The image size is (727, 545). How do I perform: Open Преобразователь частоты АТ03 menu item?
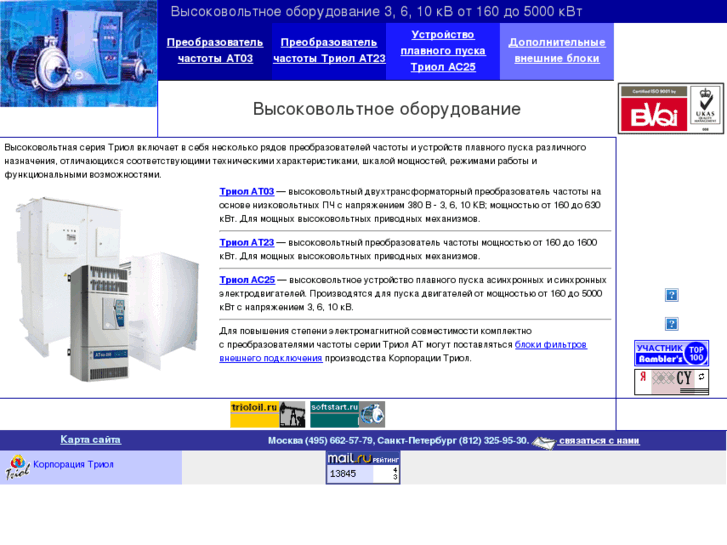[x=215, y=50]
